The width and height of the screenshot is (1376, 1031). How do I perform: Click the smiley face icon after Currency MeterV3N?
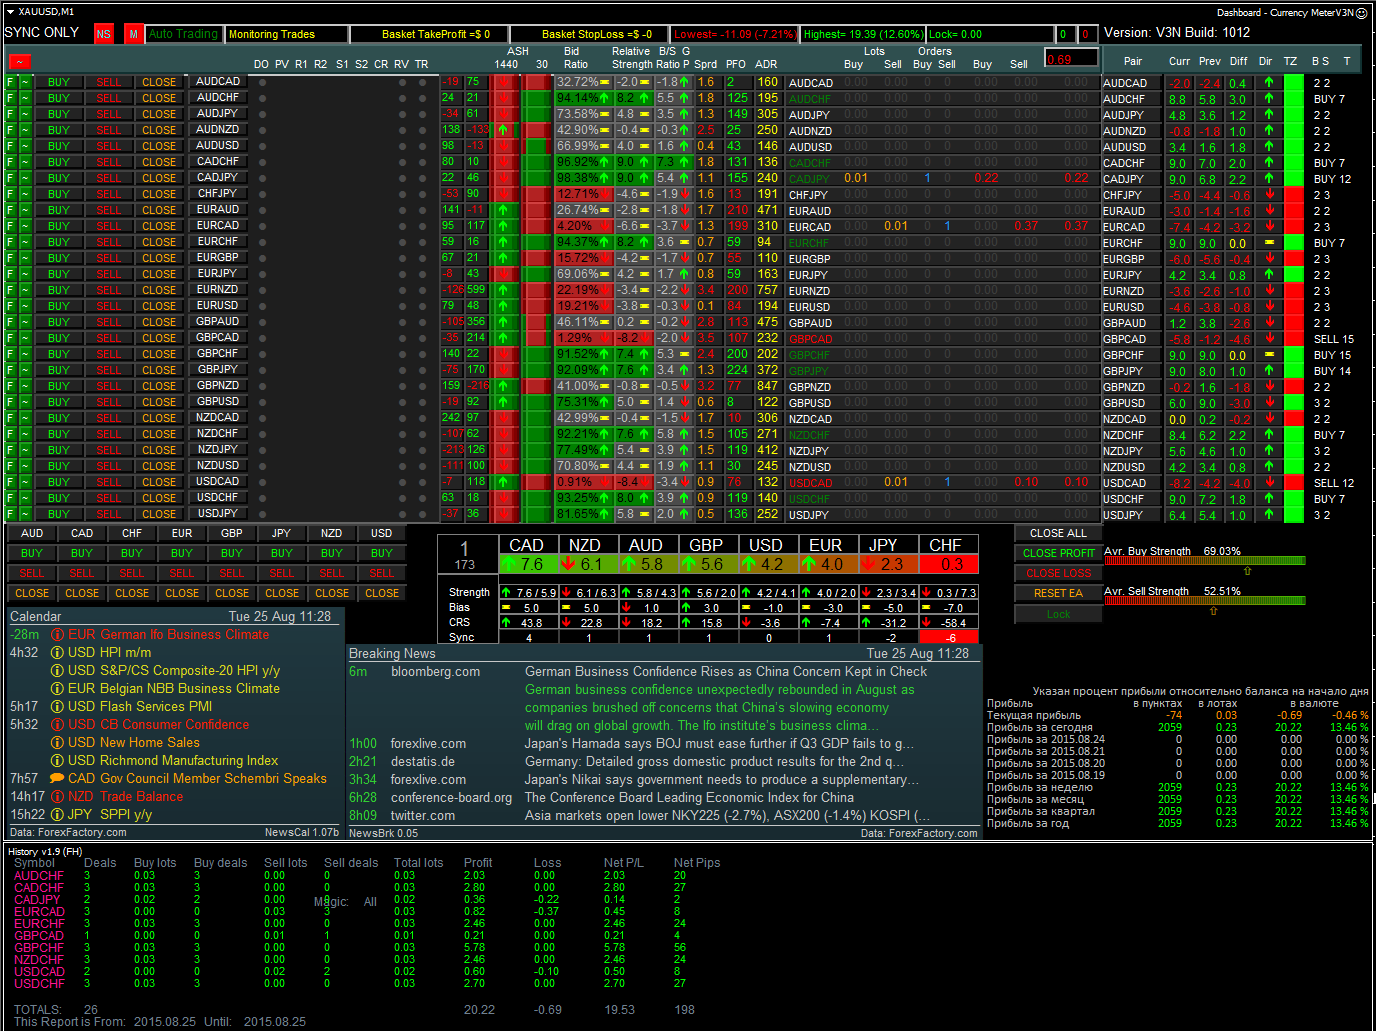[x=1362, y=13]
